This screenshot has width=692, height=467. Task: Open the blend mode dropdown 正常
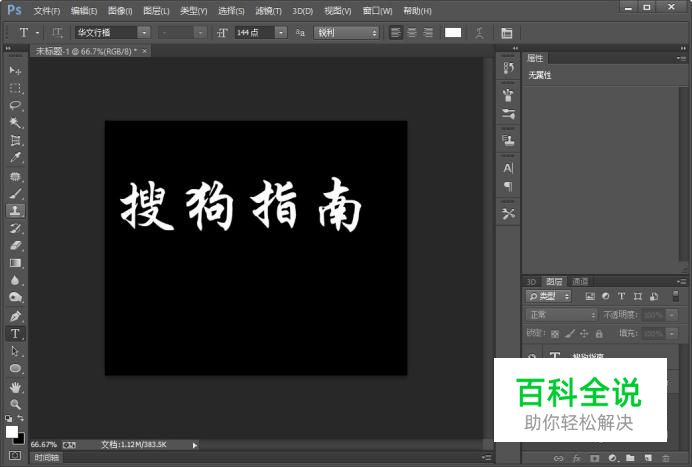(x=561, y=315)
